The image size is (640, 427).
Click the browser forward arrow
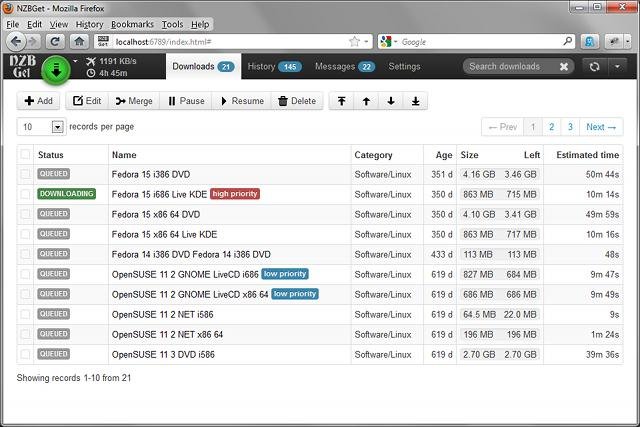[x=33, y=42]
